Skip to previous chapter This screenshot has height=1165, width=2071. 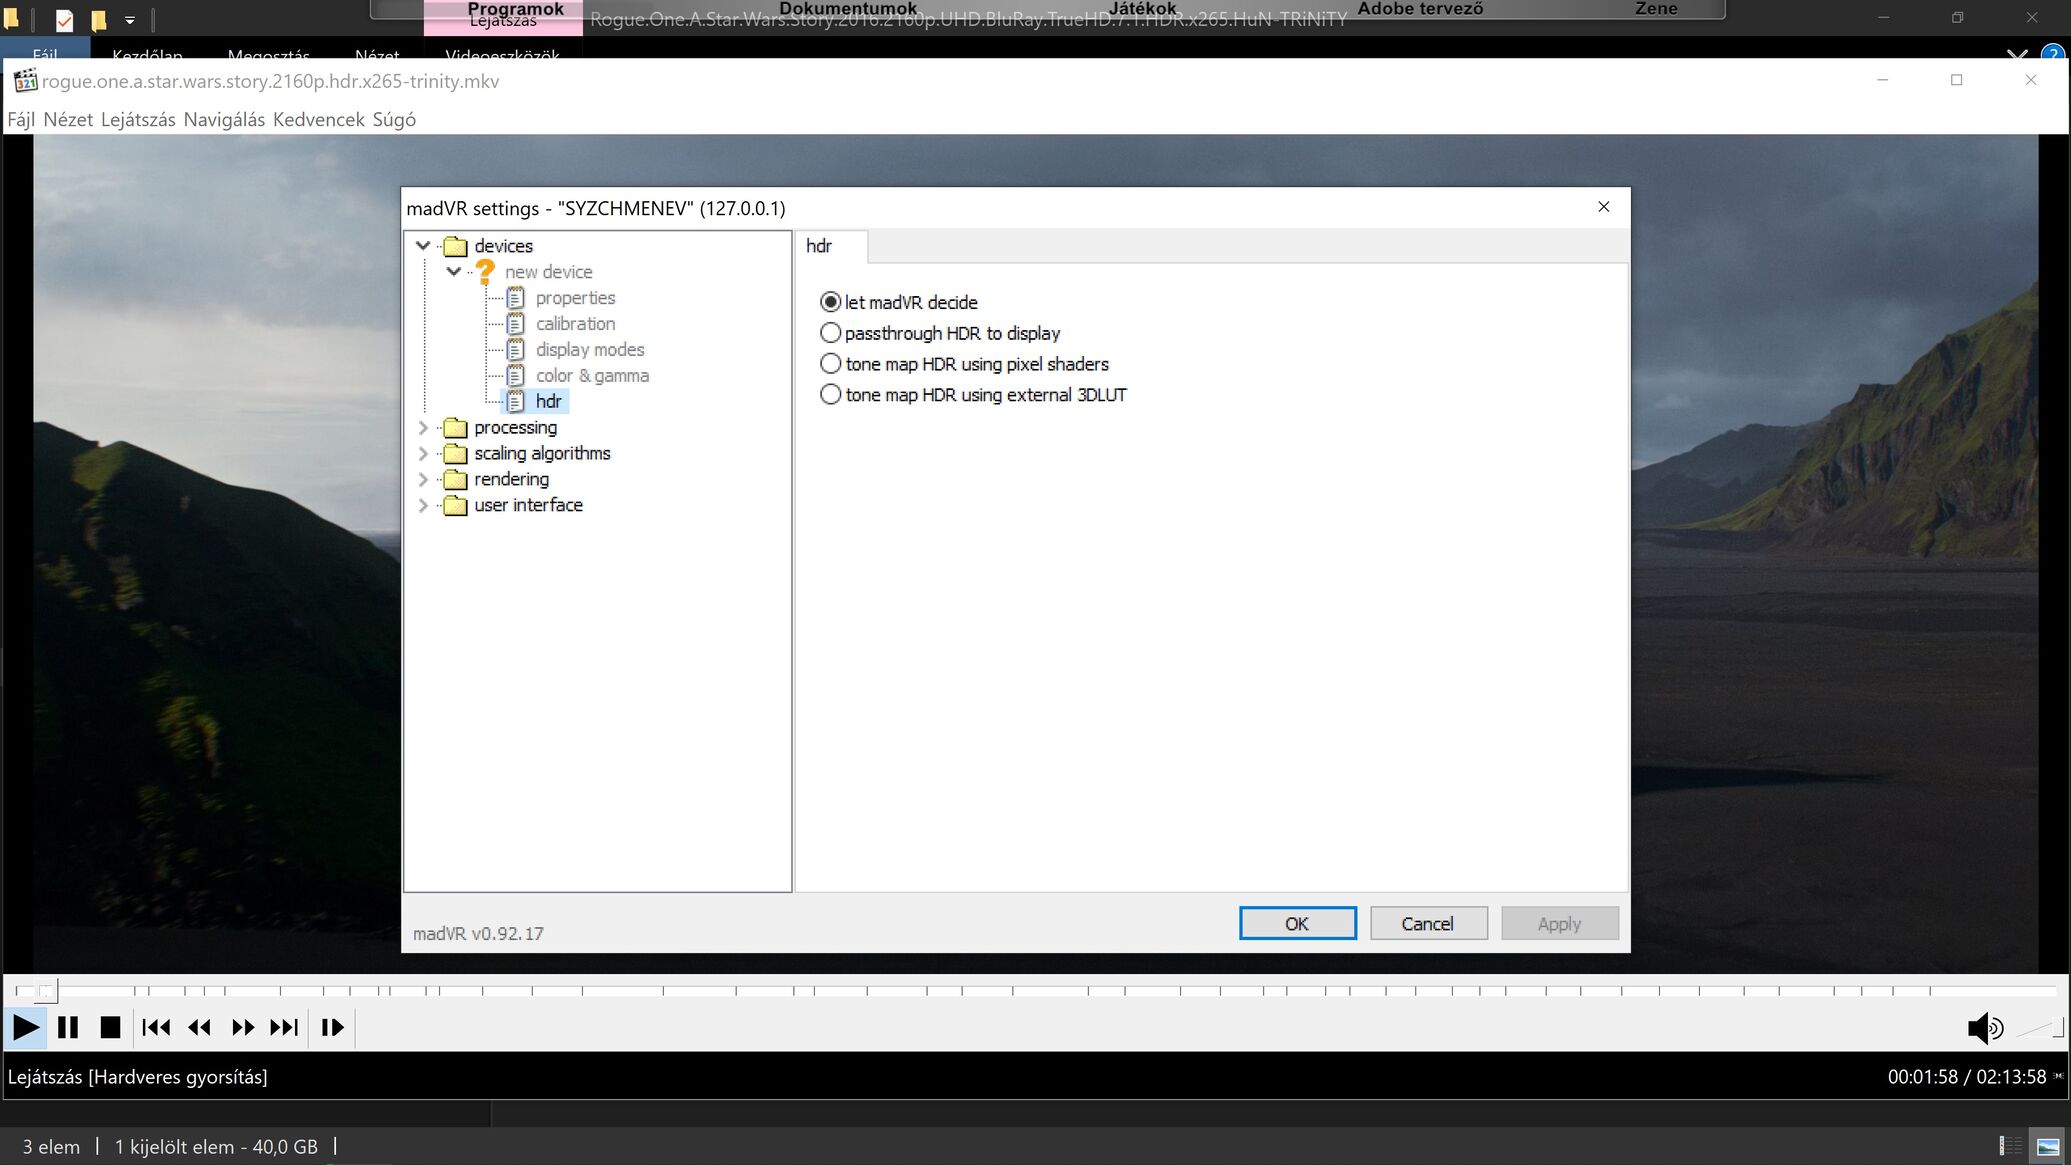tap(156, 1027)
